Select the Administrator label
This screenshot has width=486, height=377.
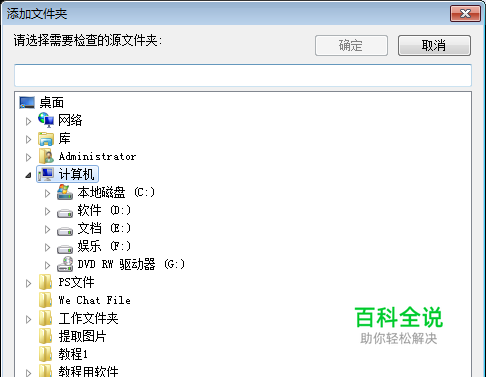[x=97, y=156]
